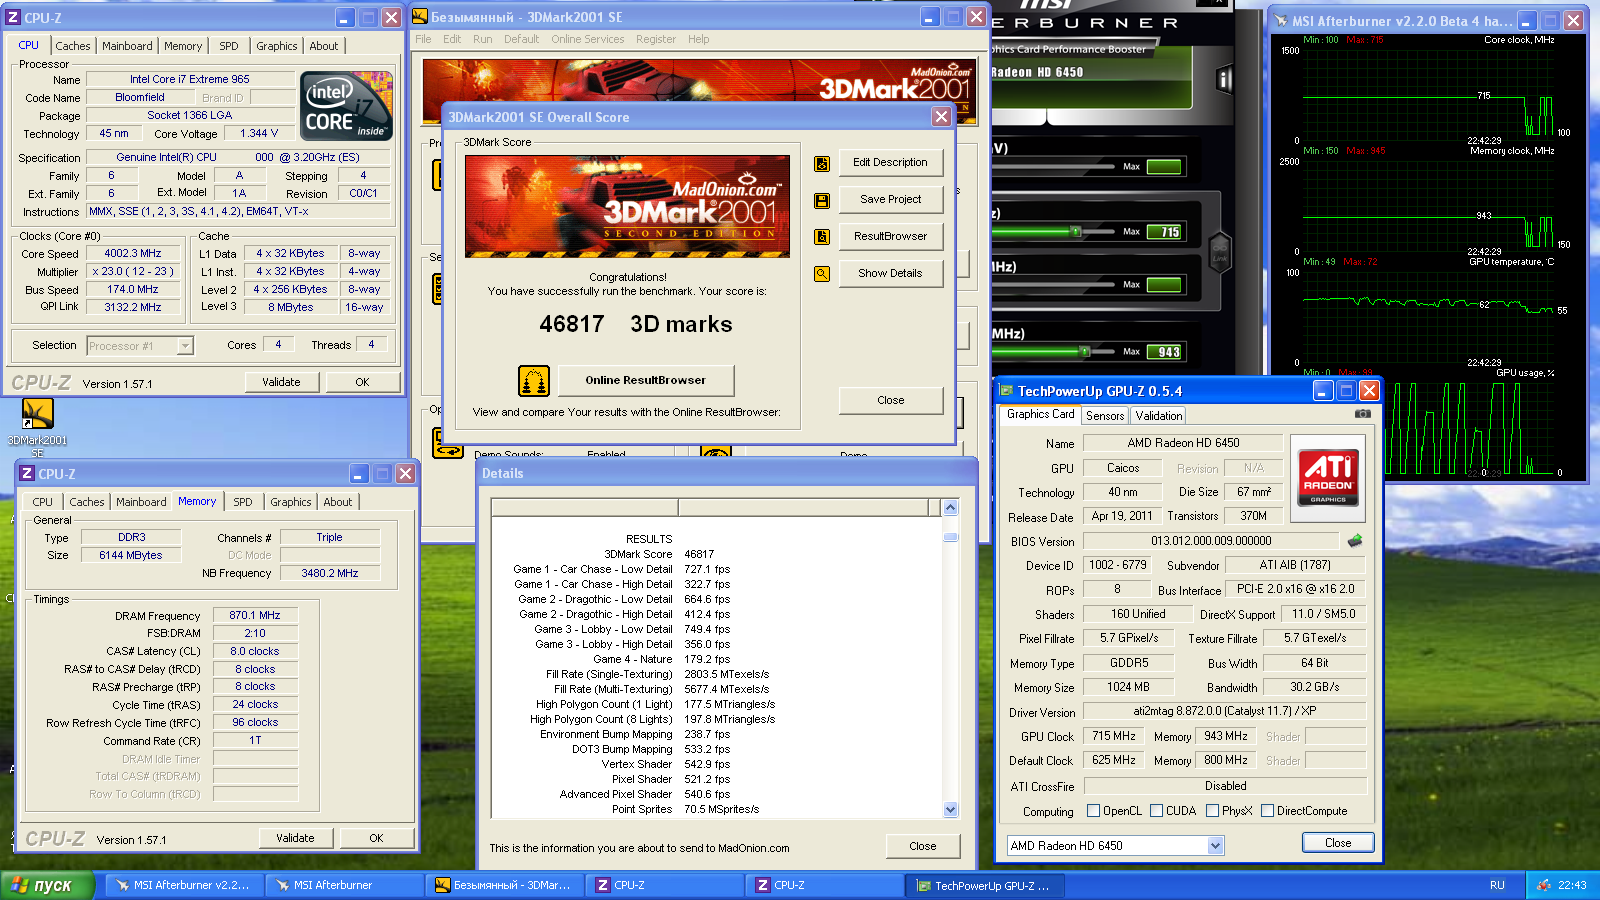The width and height of the screenshot is (1600, 900).
Task: Click Close in the 3DMark Details window
Action: click(923, 846)
